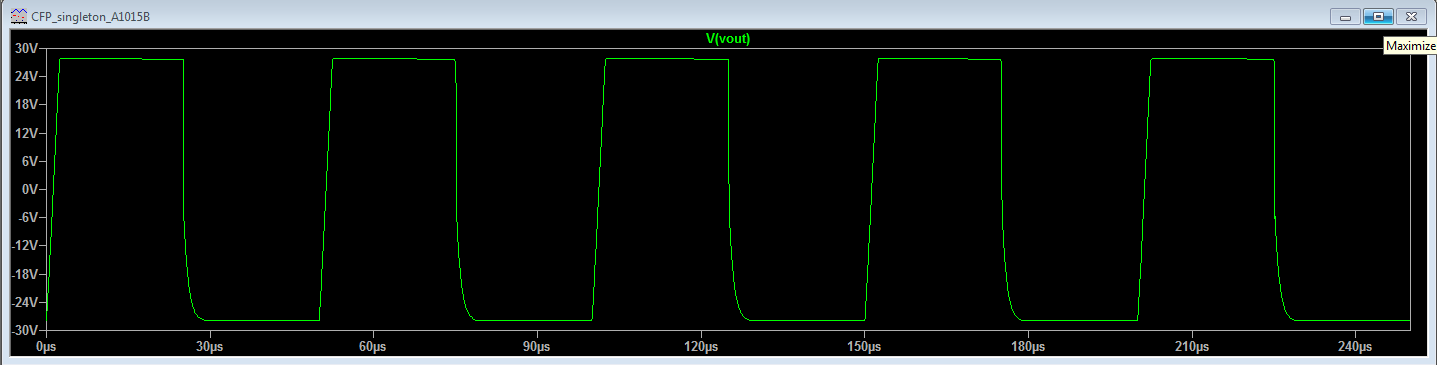Click the -6V axis label
This screenshot has width=1437, height=365.
27,217
